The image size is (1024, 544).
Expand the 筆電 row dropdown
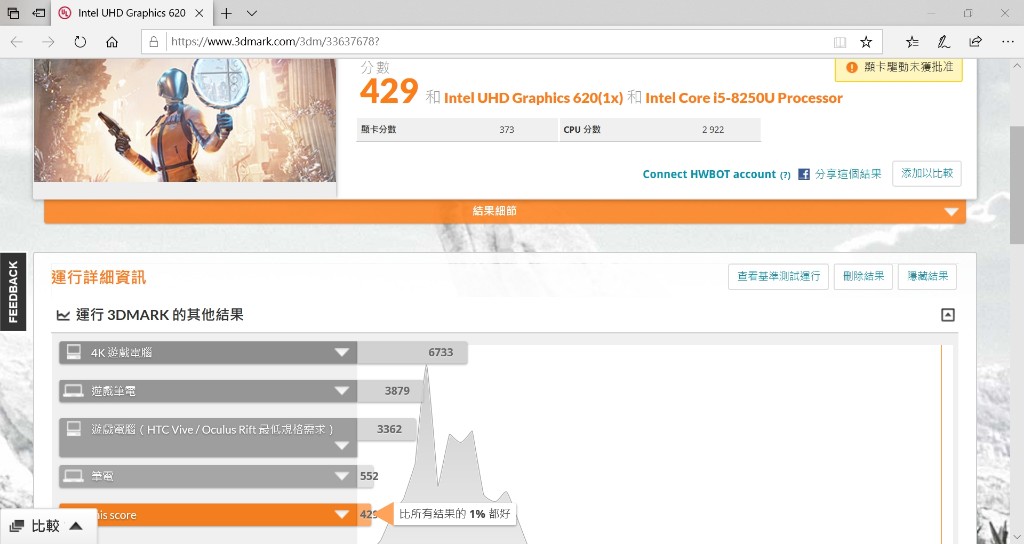342,476
